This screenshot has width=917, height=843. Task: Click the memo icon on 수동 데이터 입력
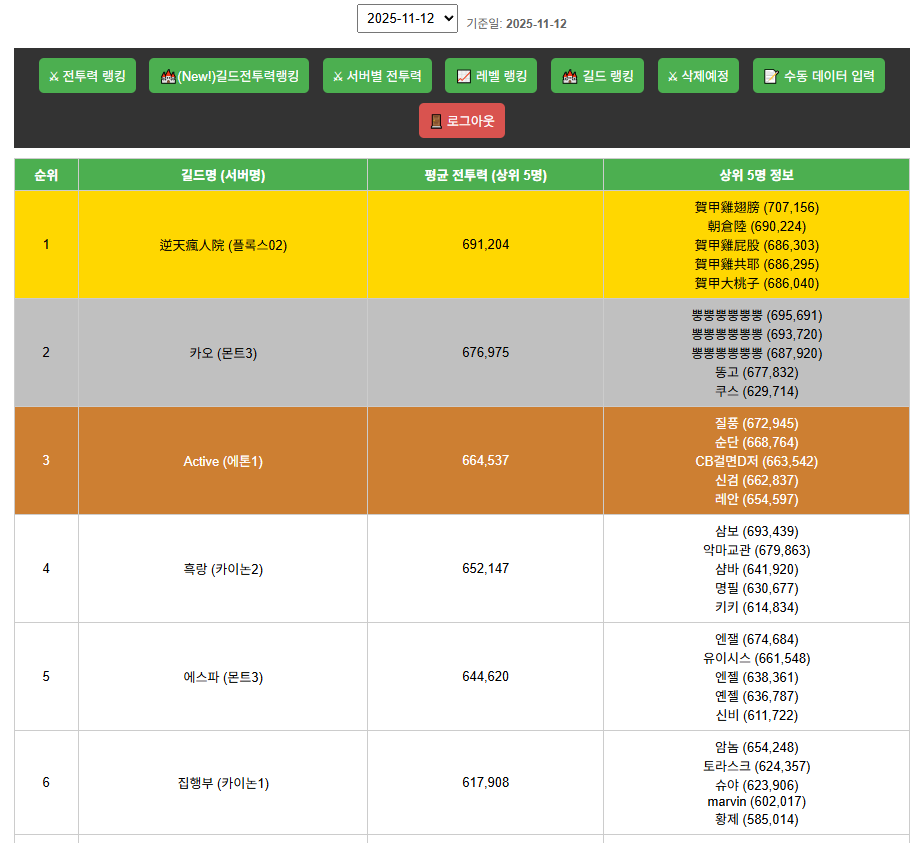tap(770, 76)
